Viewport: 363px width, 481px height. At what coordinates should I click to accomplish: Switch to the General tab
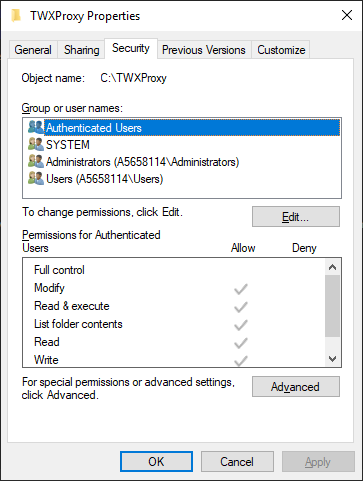point(33,50)
